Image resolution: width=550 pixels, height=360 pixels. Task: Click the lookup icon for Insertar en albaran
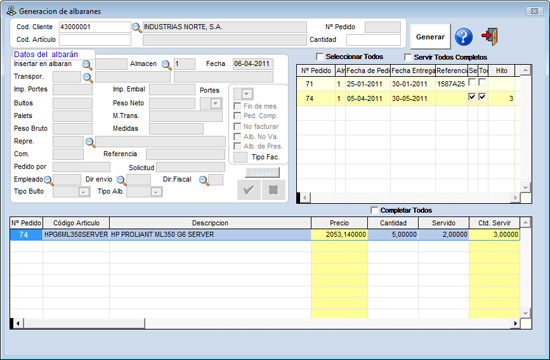pyautogui.click(x=87, y=65)
